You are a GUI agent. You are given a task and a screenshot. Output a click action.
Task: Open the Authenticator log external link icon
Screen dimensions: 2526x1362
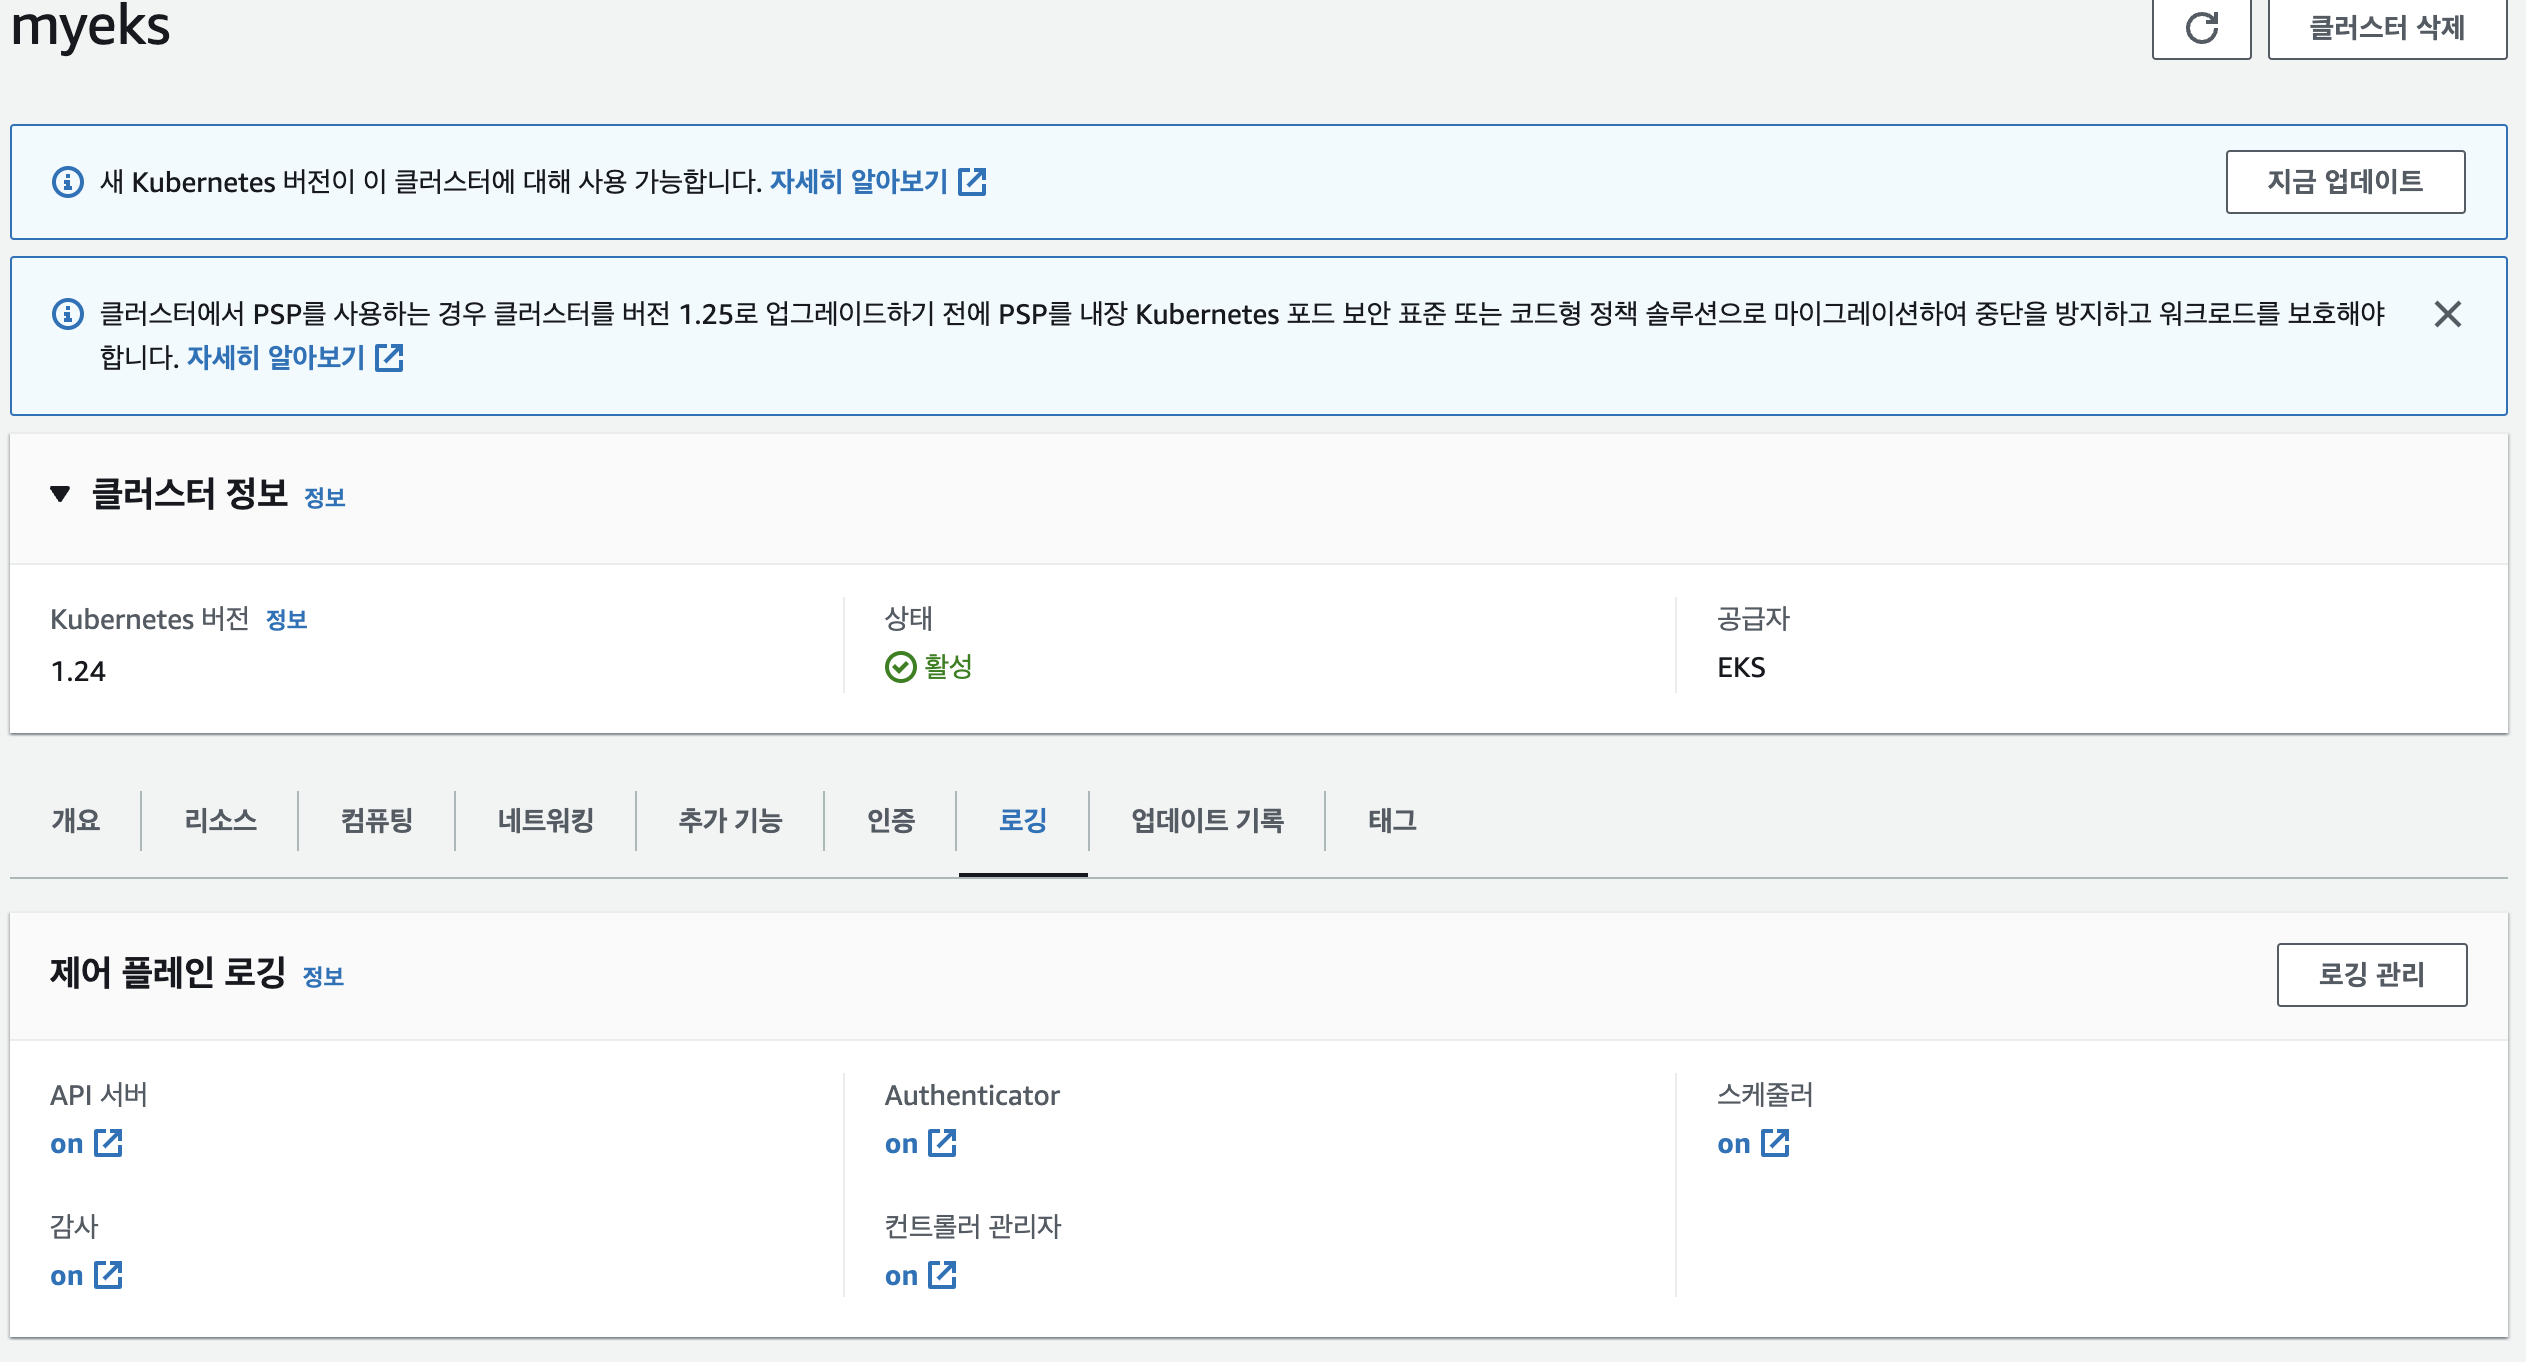tap(942, 1143)
